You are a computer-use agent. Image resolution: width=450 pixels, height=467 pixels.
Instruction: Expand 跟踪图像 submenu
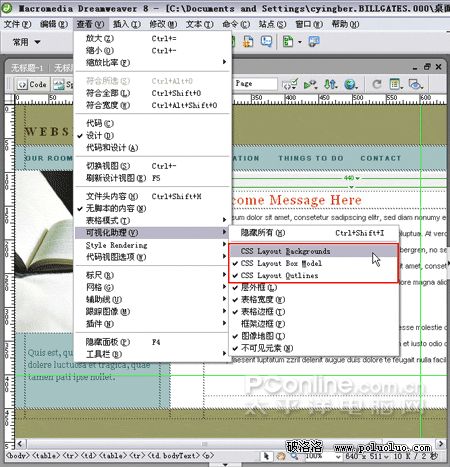click(x=152, y=311)
